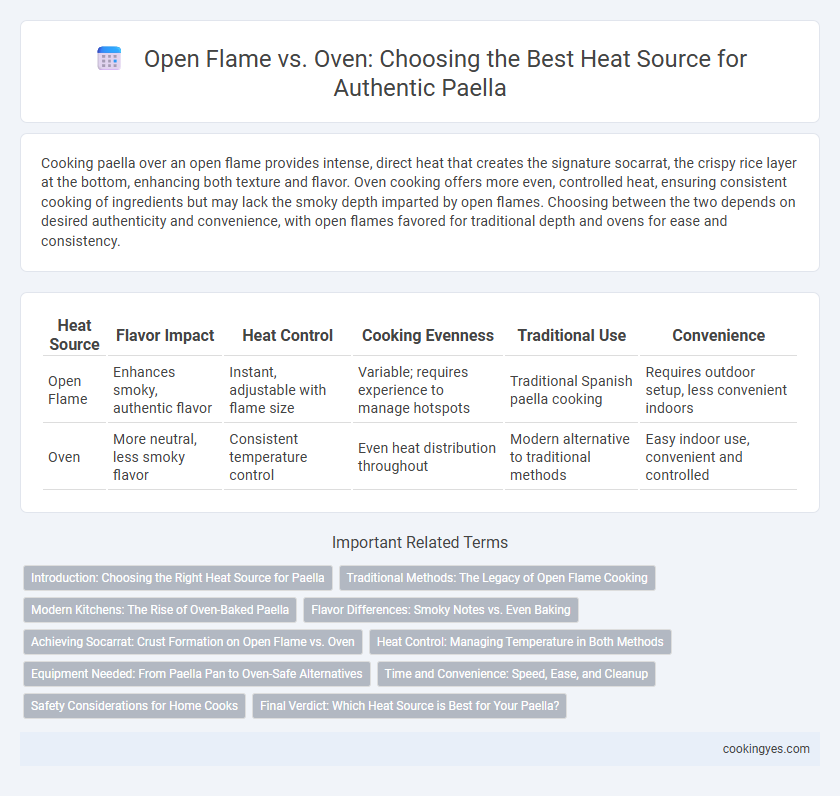
Task: Click the Cooking Evenness column header
Action: 428,335
